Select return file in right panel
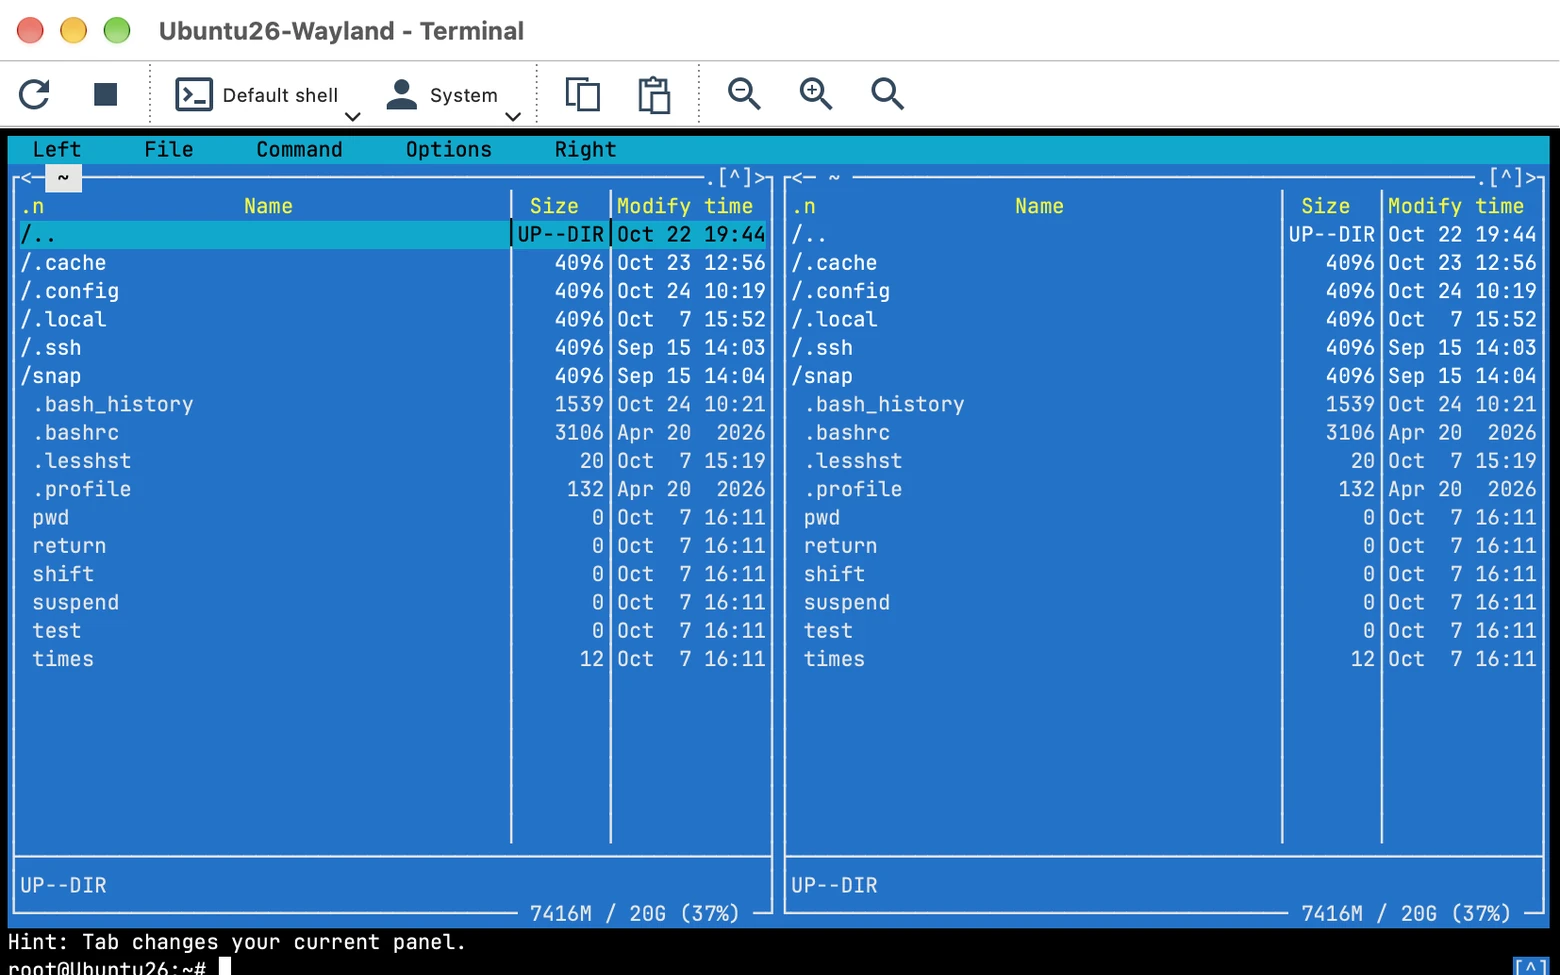Viewport: 1560px width, 975px height. pos(1164,546)
